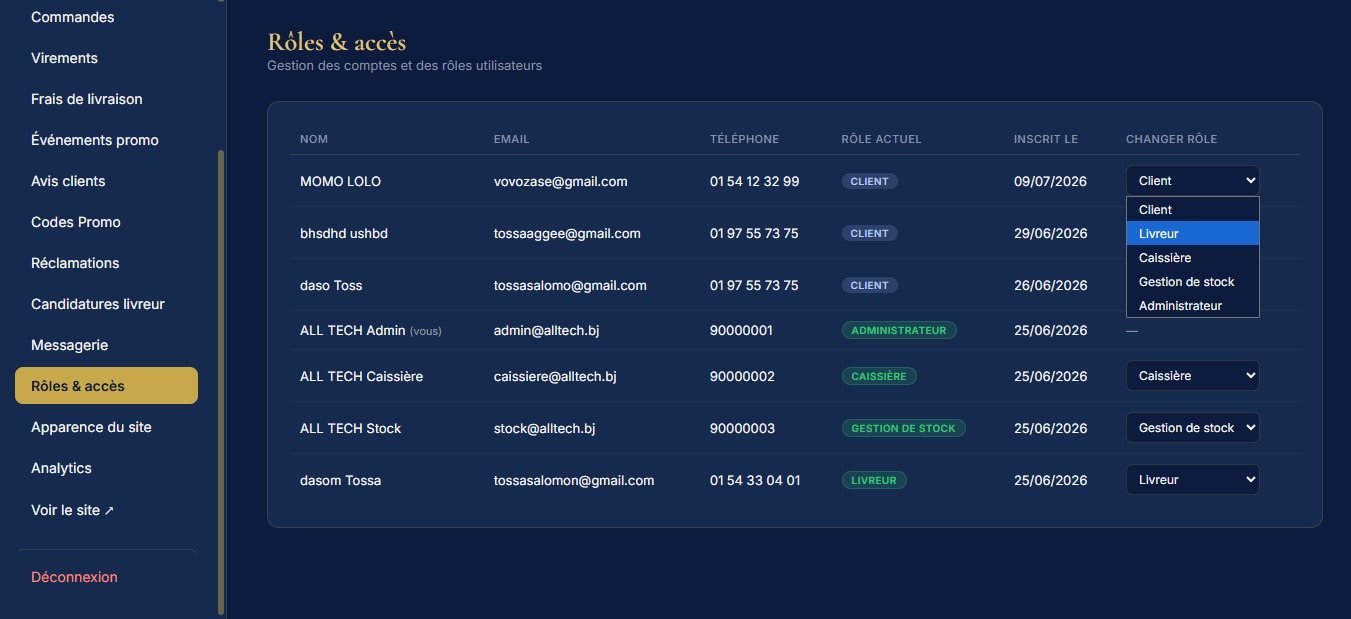This screenshot has width=1351, height=619.
Task: Click email caissiere@alltech.bj
Action: (x=555, y=376)
